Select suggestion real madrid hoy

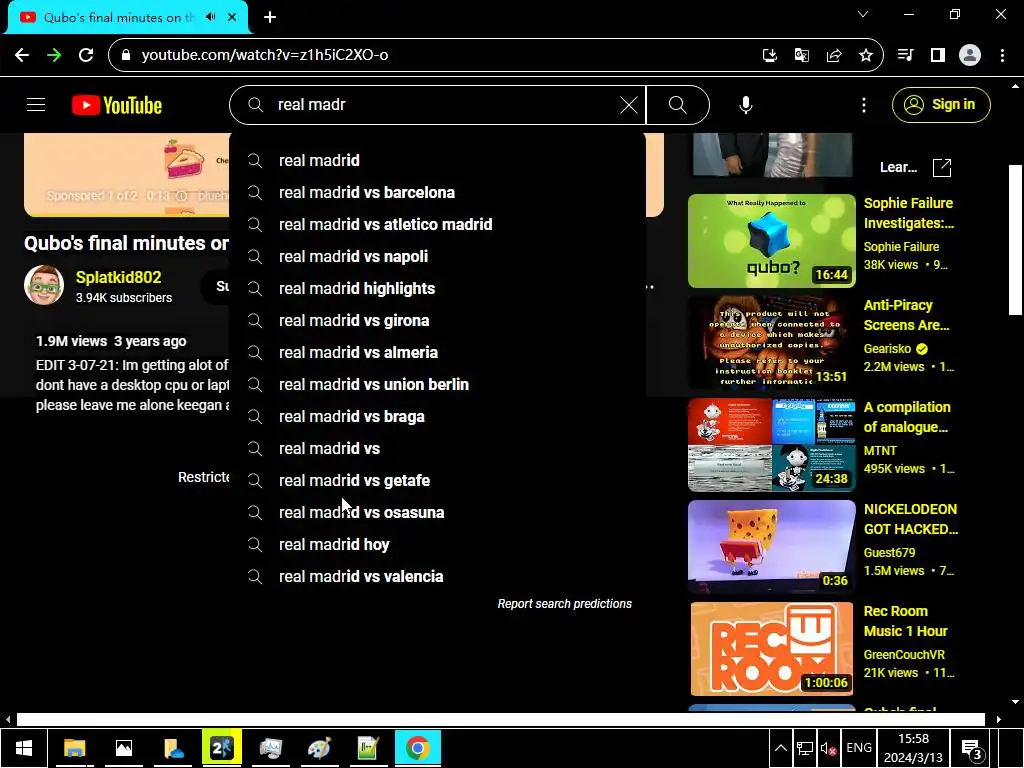[x=437, y=544]
